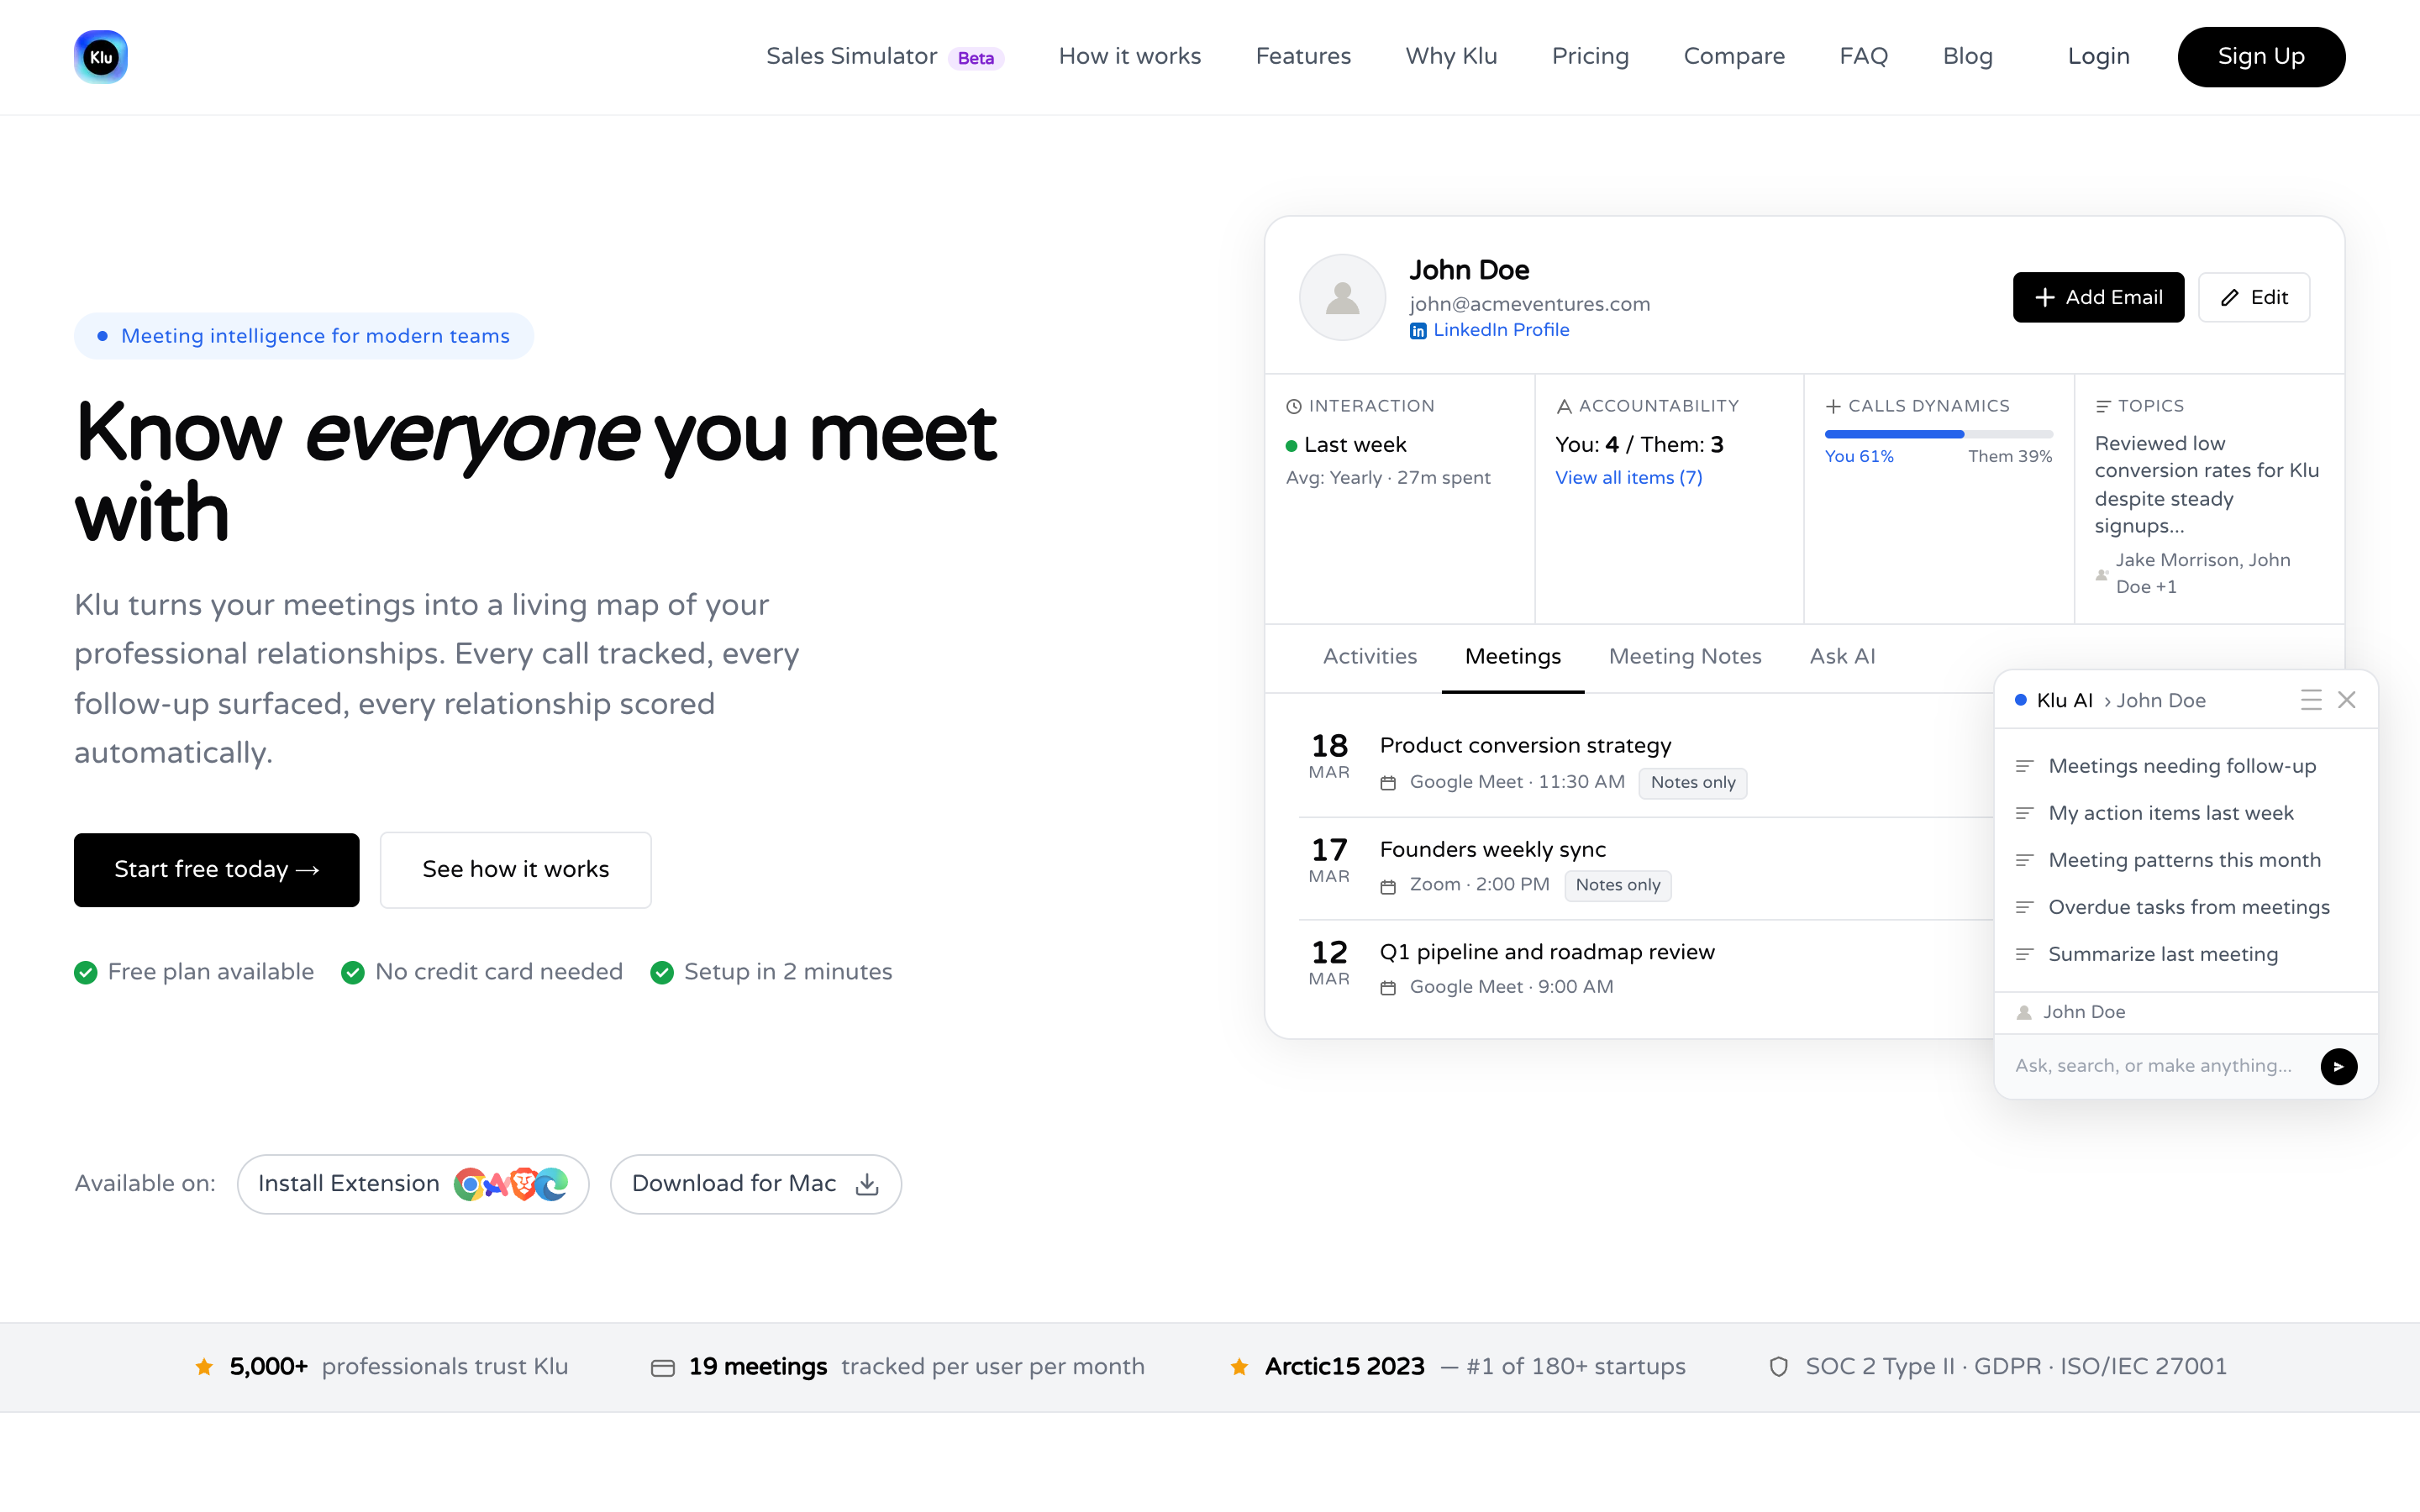Click calendar icon on Founders weekly sync row
Screen dimensions: 2420x1512
click(1388, 886)
